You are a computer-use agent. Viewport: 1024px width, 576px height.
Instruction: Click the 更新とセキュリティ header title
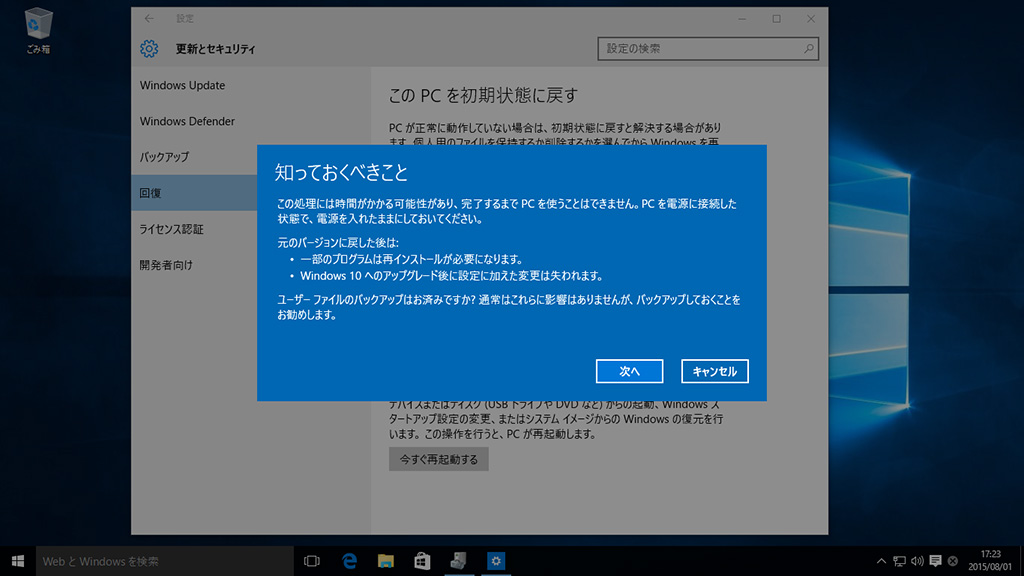point(216,49)
